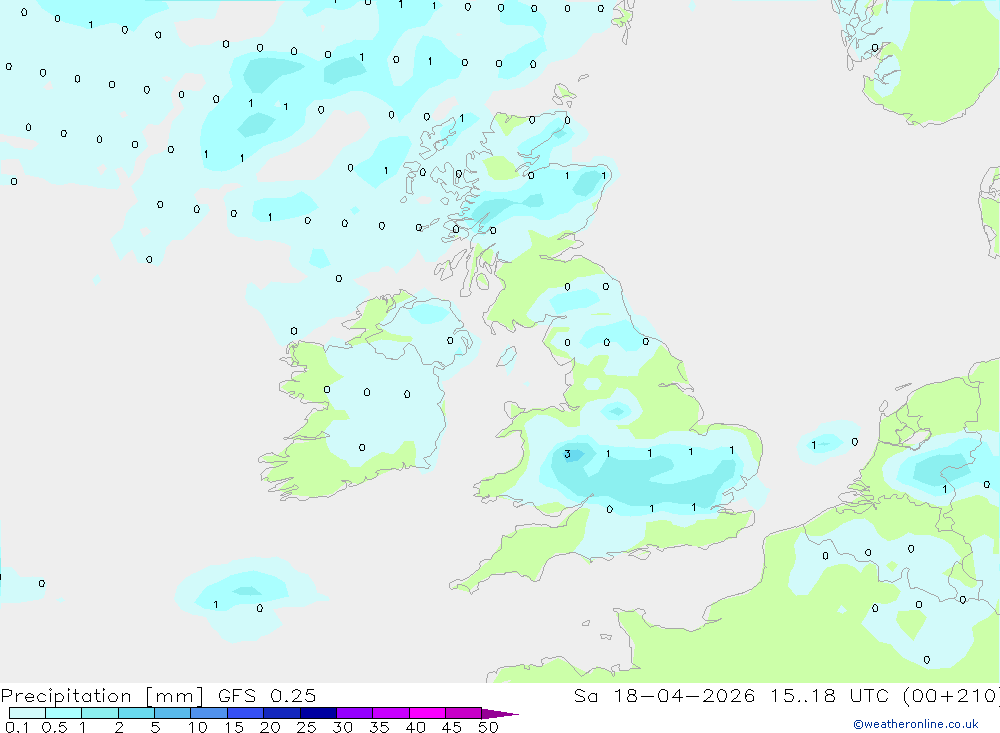This screenshot has height=733, width=1000.
Task: Click the 45–50 mm legend color swatch
Action: pyautogui.click(x=464, y=713)
